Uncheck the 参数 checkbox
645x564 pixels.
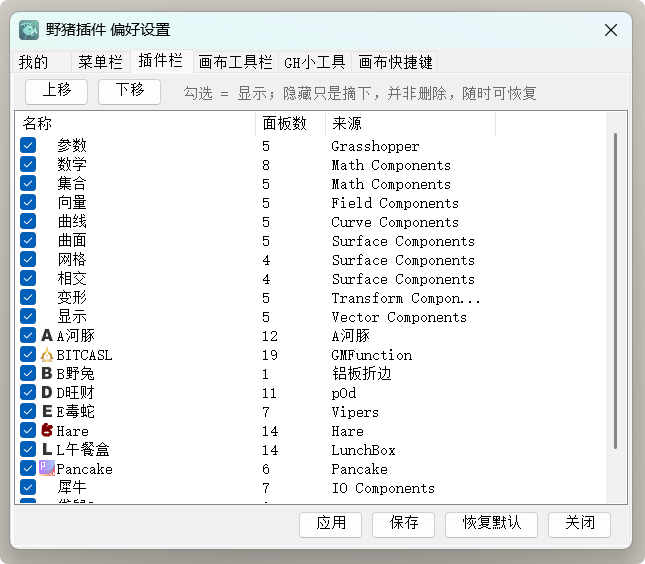(x=28, y=146)
